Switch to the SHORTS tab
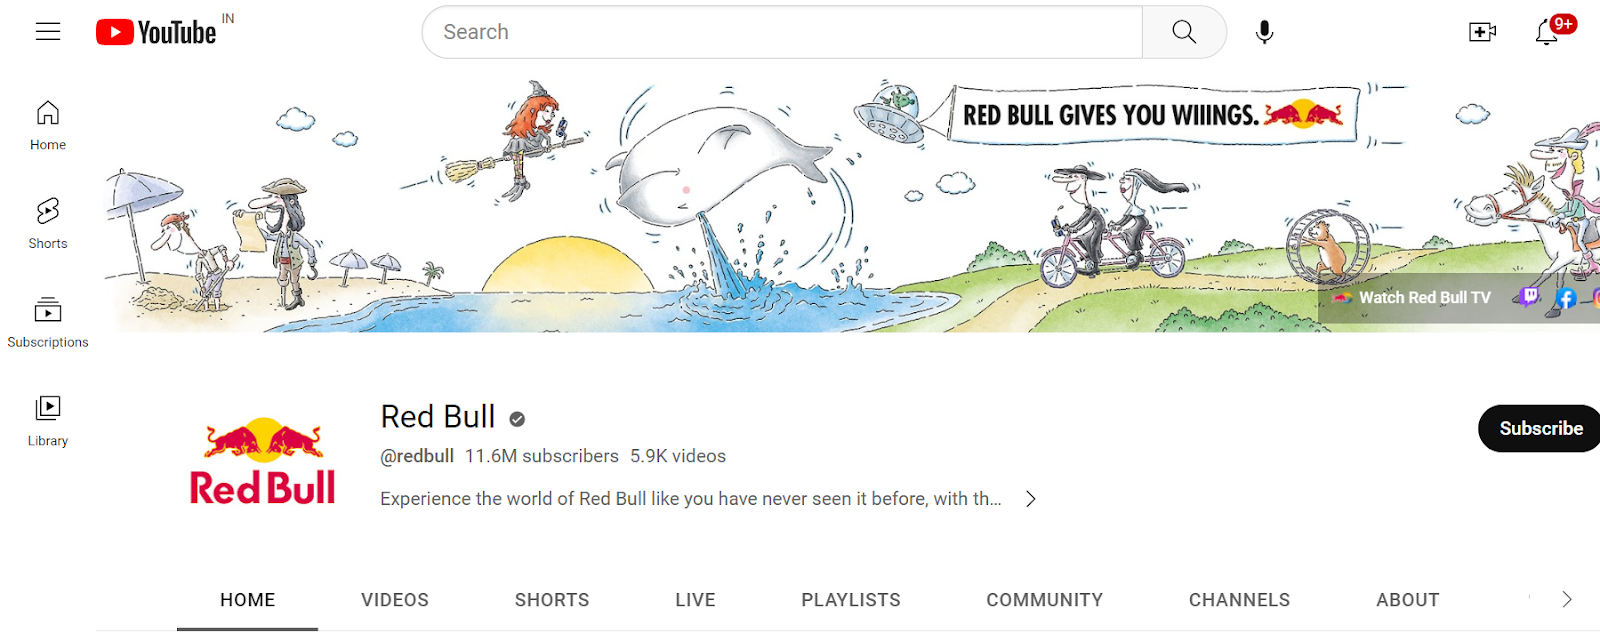Image resolution: width=1600 pixels, height=633 pixels. 552,600
